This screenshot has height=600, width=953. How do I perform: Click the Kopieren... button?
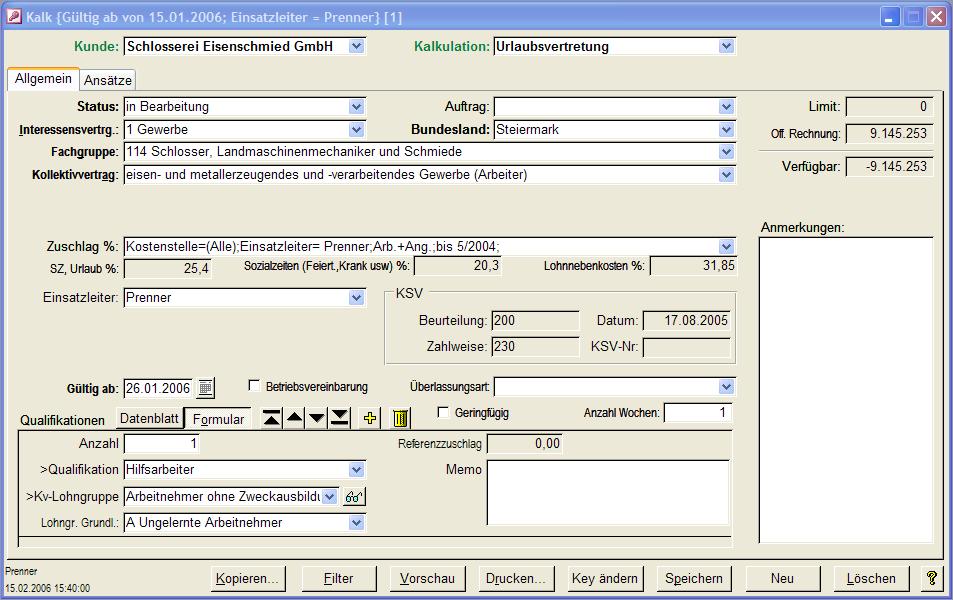(248, 578)
